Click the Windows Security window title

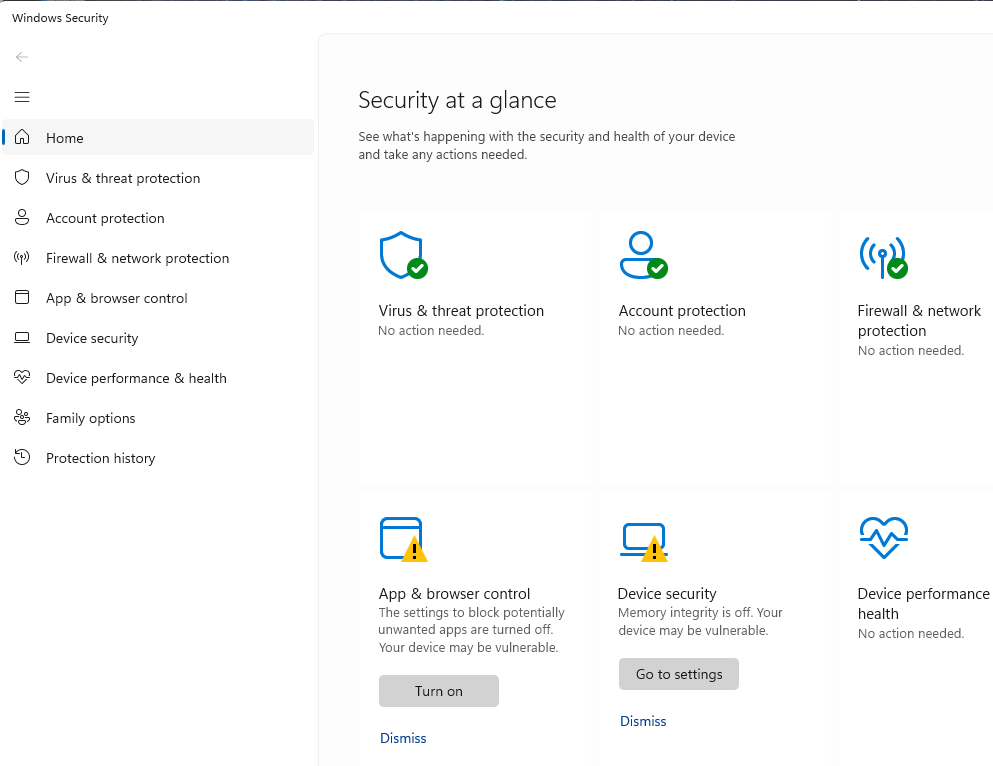click(60, 18)
